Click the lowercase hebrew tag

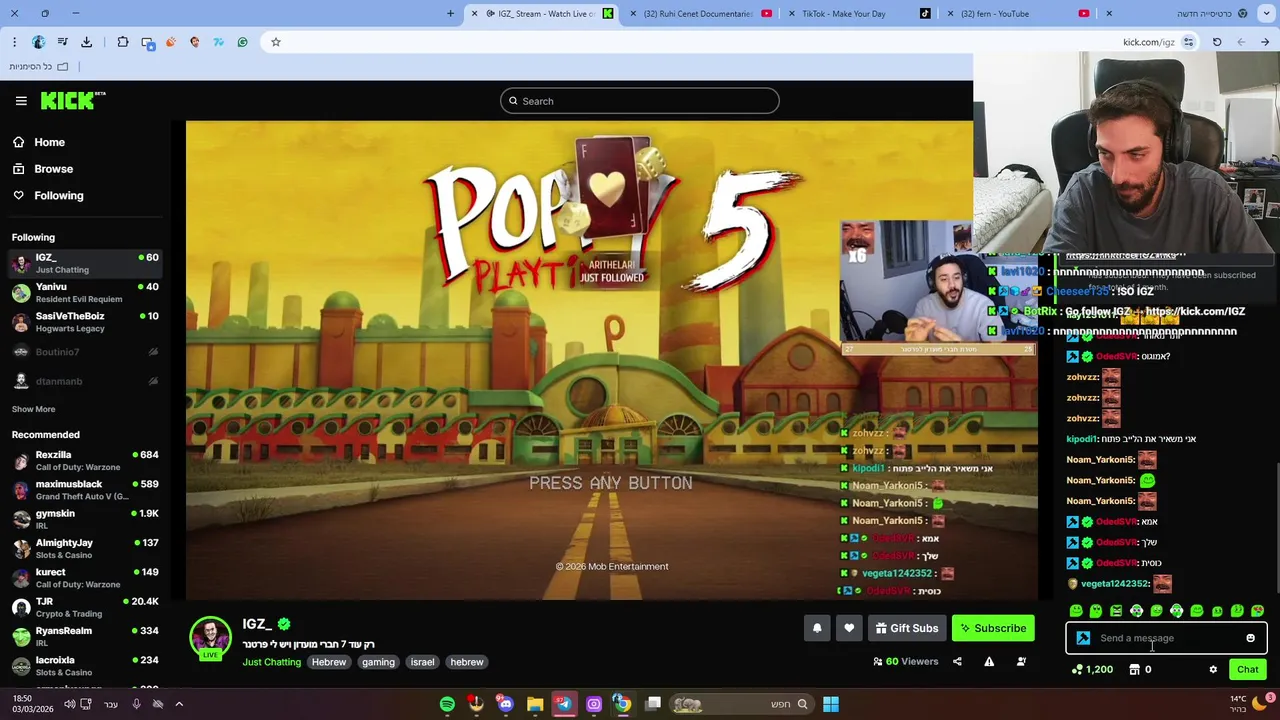[466, 662]
